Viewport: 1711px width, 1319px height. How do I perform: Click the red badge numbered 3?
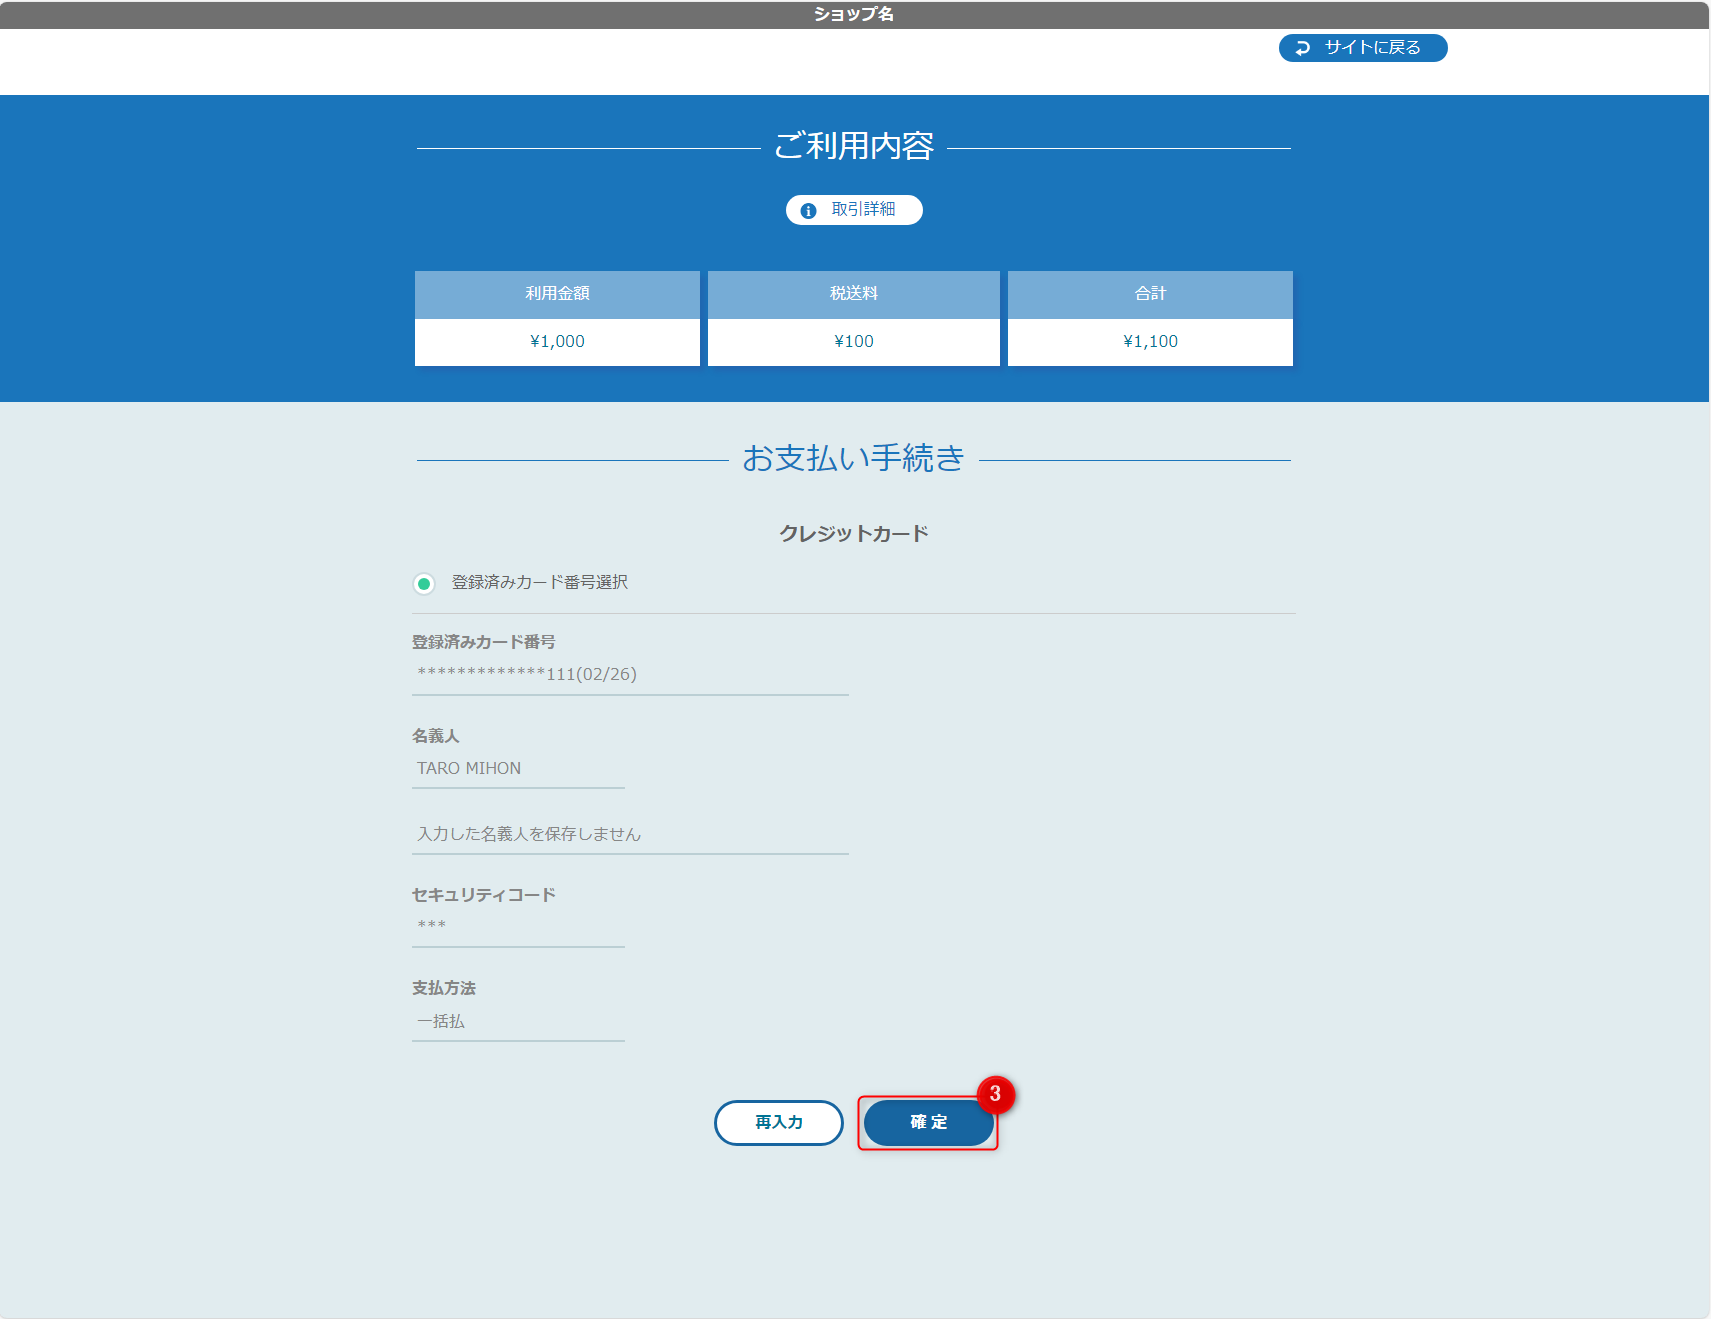pyautogui.click(x=995, y=1095)
